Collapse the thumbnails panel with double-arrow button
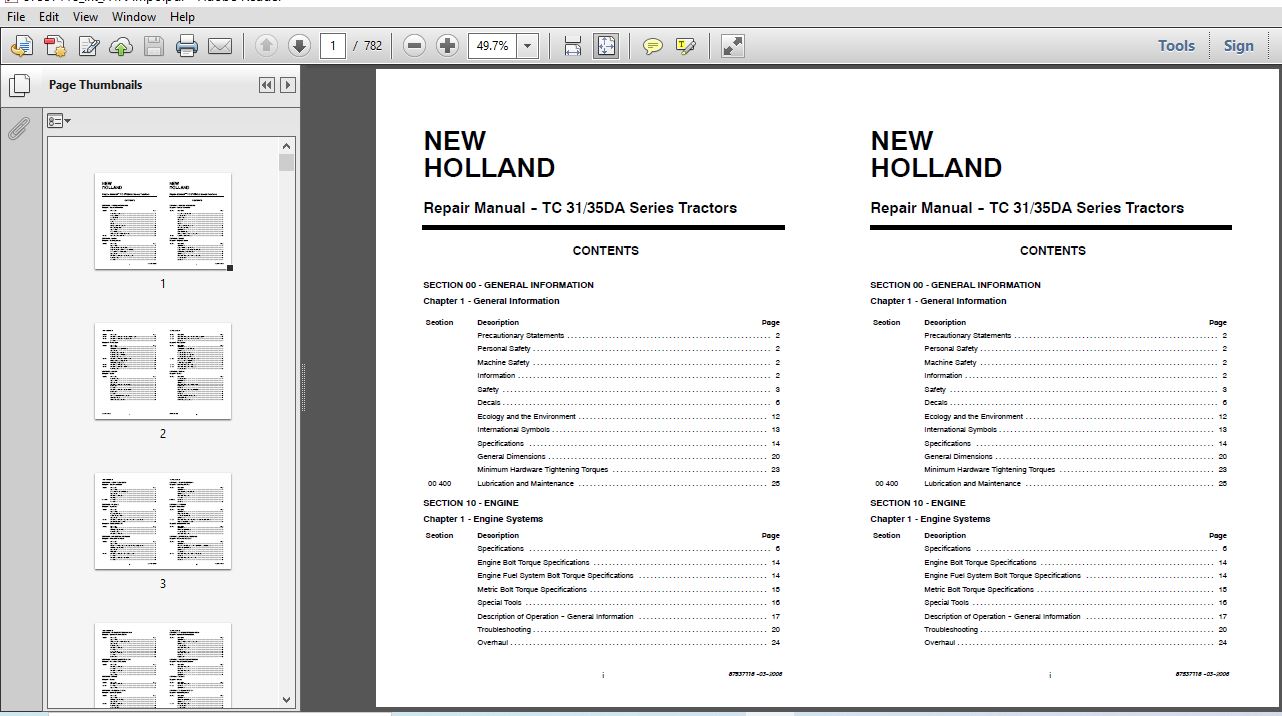 [267, 85]
